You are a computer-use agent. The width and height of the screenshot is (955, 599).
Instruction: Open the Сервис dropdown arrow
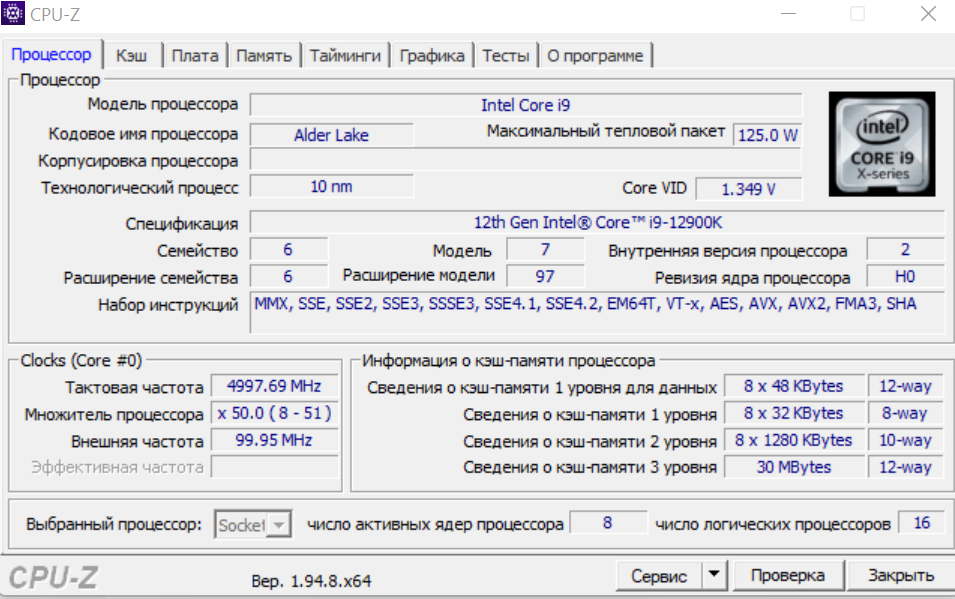pyautogui.click(x=714, y=575)
